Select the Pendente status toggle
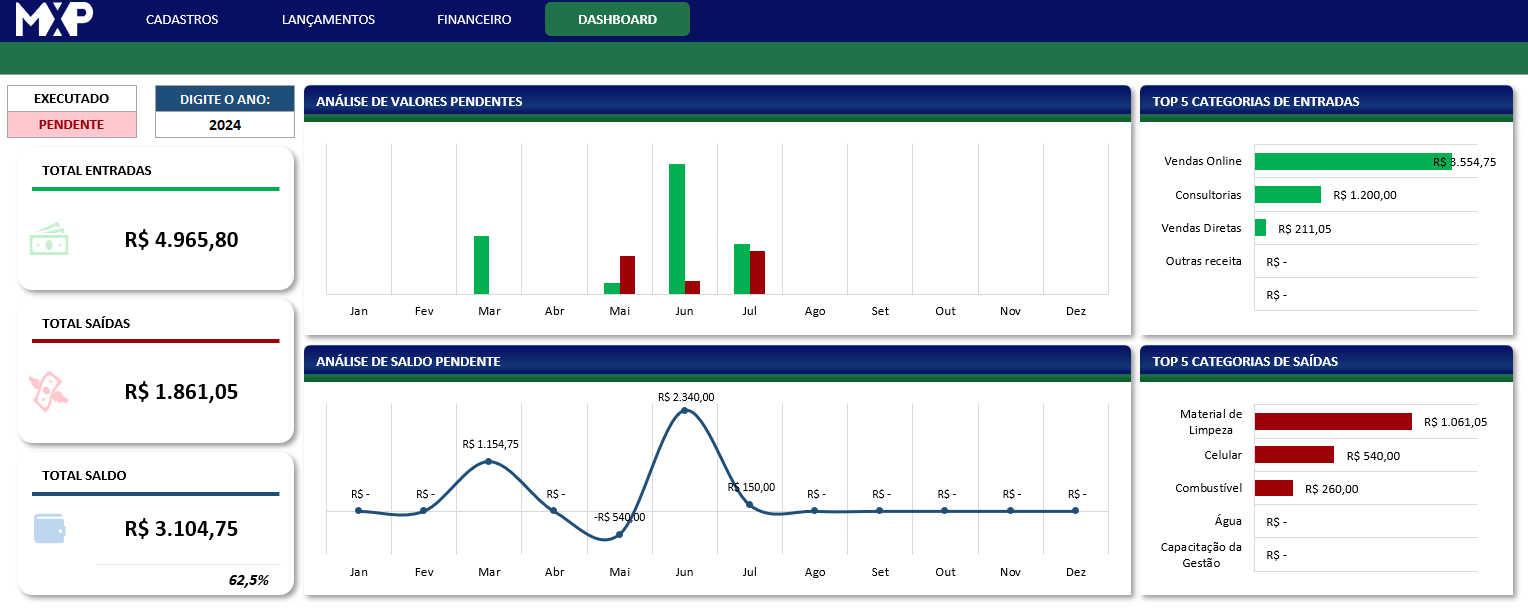 click(x=71, y=125)
